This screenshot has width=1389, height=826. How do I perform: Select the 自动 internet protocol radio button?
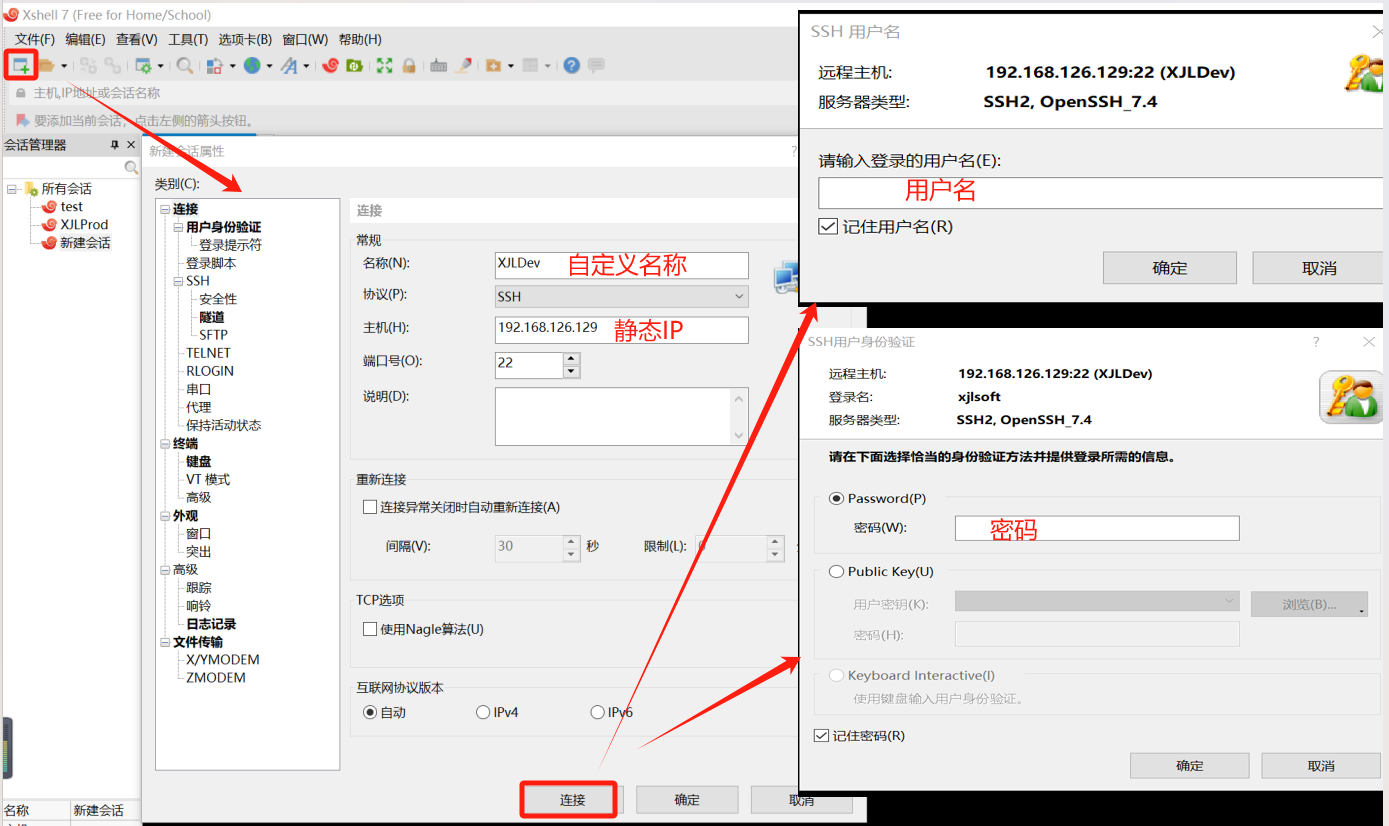(x=370, y=713)
